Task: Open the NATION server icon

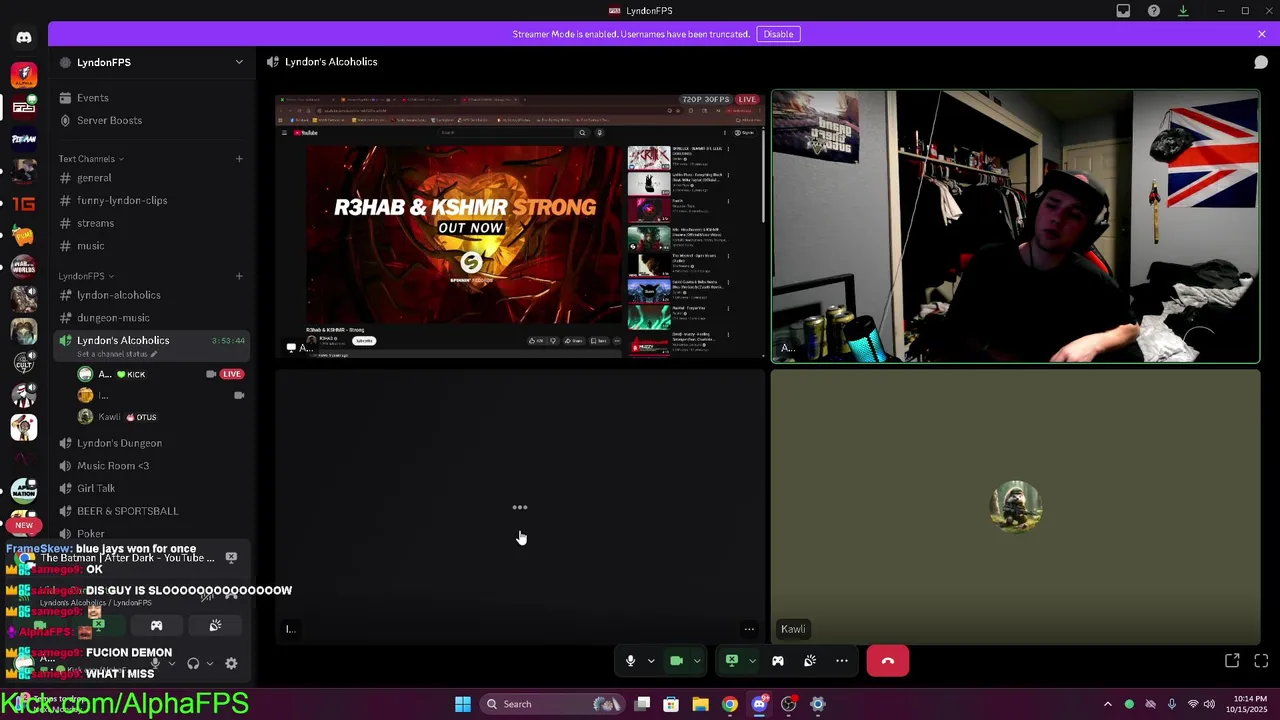Action: coord(24,490)
